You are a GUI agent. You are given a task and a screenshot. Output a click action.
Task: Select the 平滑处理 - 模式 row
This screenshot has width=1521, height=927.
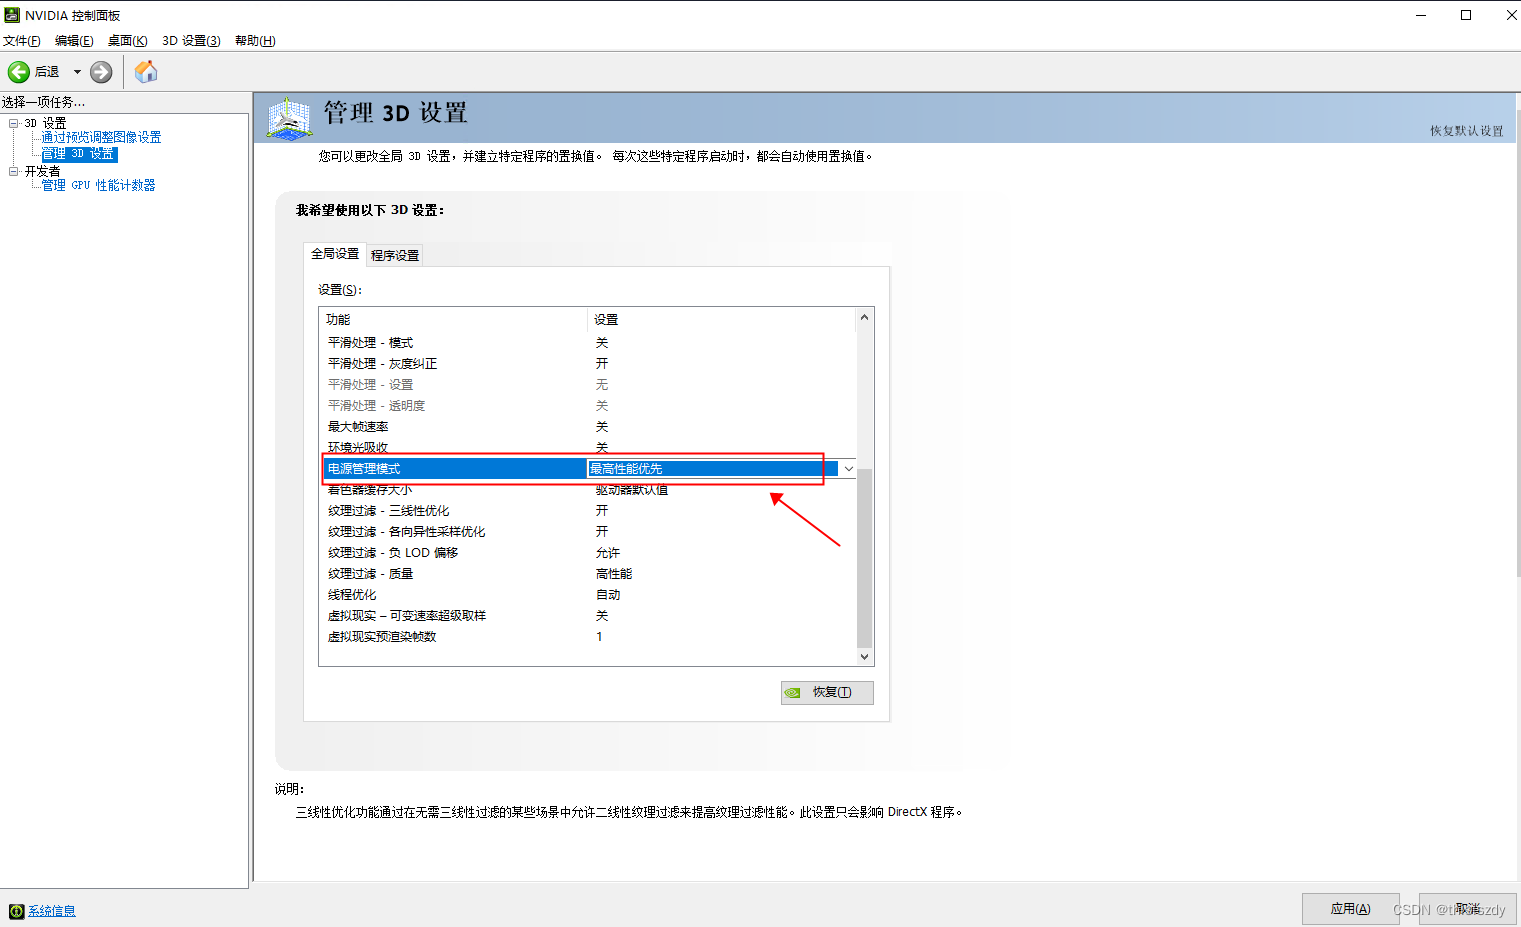(588, 343)
